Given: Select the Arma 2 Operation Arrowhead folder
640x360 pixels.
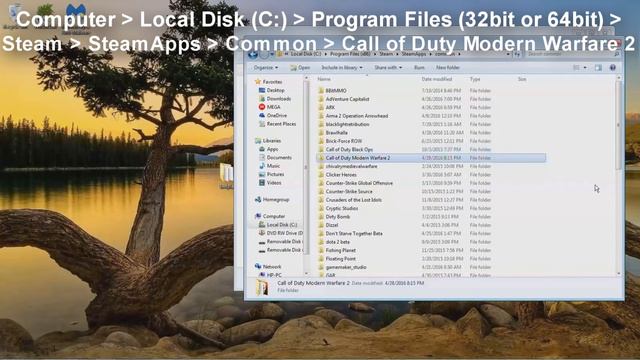Looking at the screenshot, I should pyautogui.click(x=353, y=116).
